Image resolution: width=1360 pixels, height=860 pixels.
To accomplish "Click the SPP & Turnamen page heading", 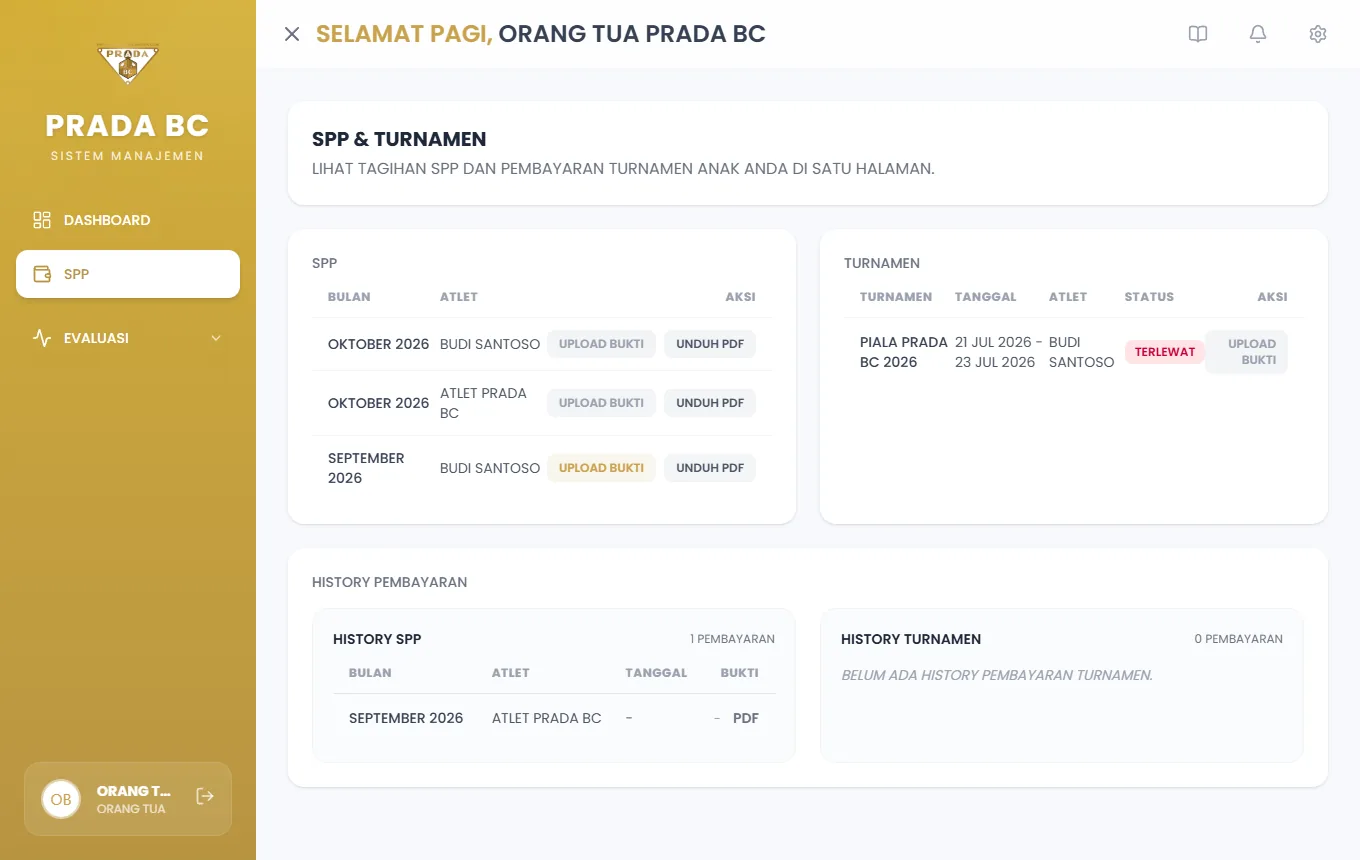I will pyautogui.click(x=399, y=139).
